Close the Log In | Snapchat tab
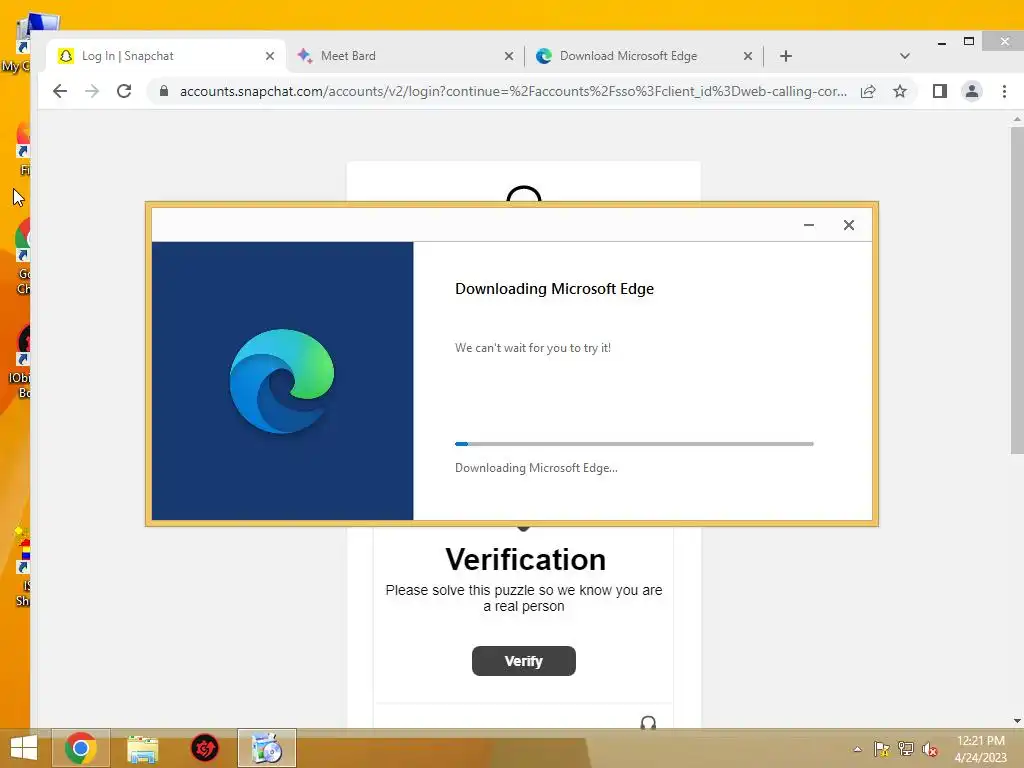Viewport: 1024px width, 768px height. pyautogui.click(x=270, y=56)
